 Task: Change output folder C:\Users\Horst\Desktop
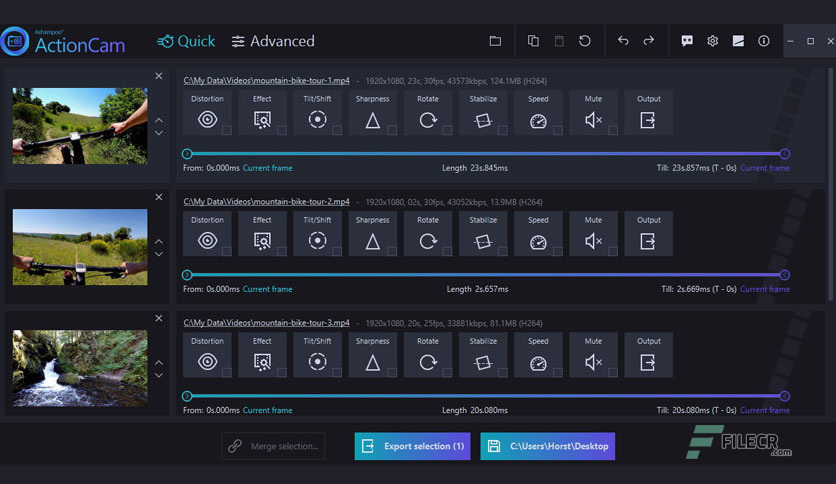[548, 446]
